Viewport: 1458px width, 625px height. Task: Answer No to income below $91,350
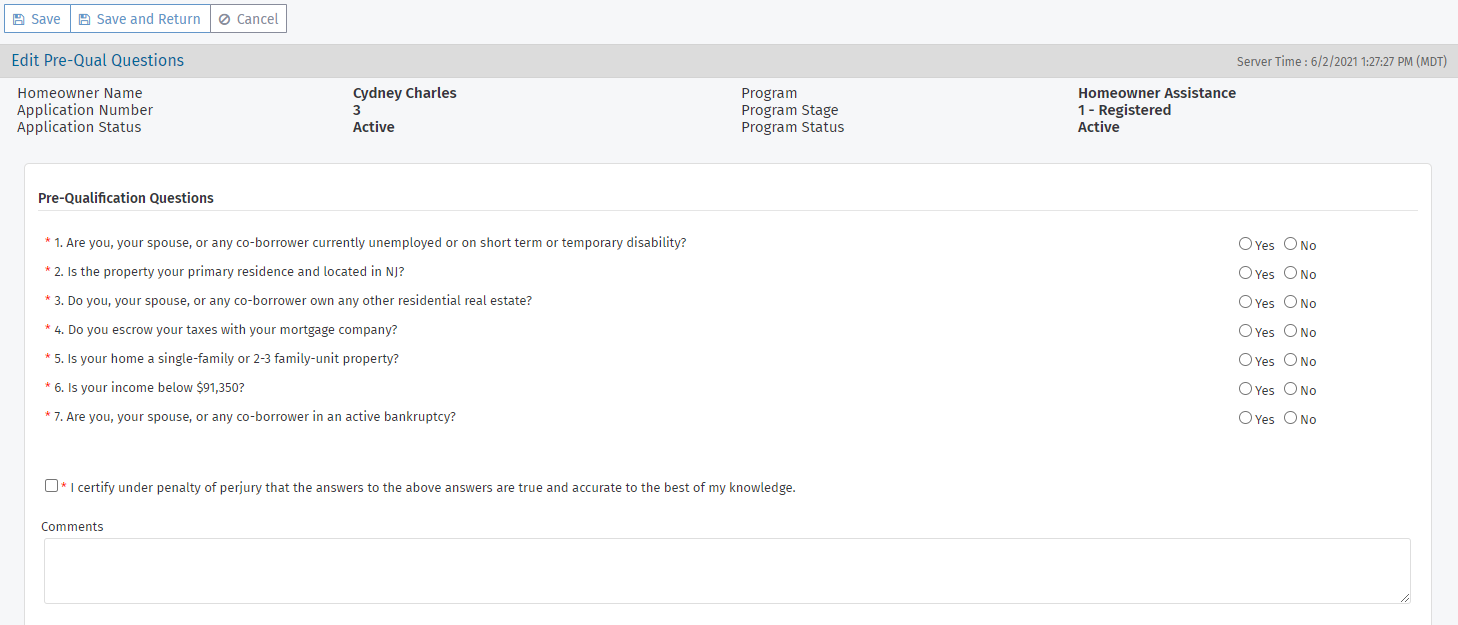(x=1290, y=389)
